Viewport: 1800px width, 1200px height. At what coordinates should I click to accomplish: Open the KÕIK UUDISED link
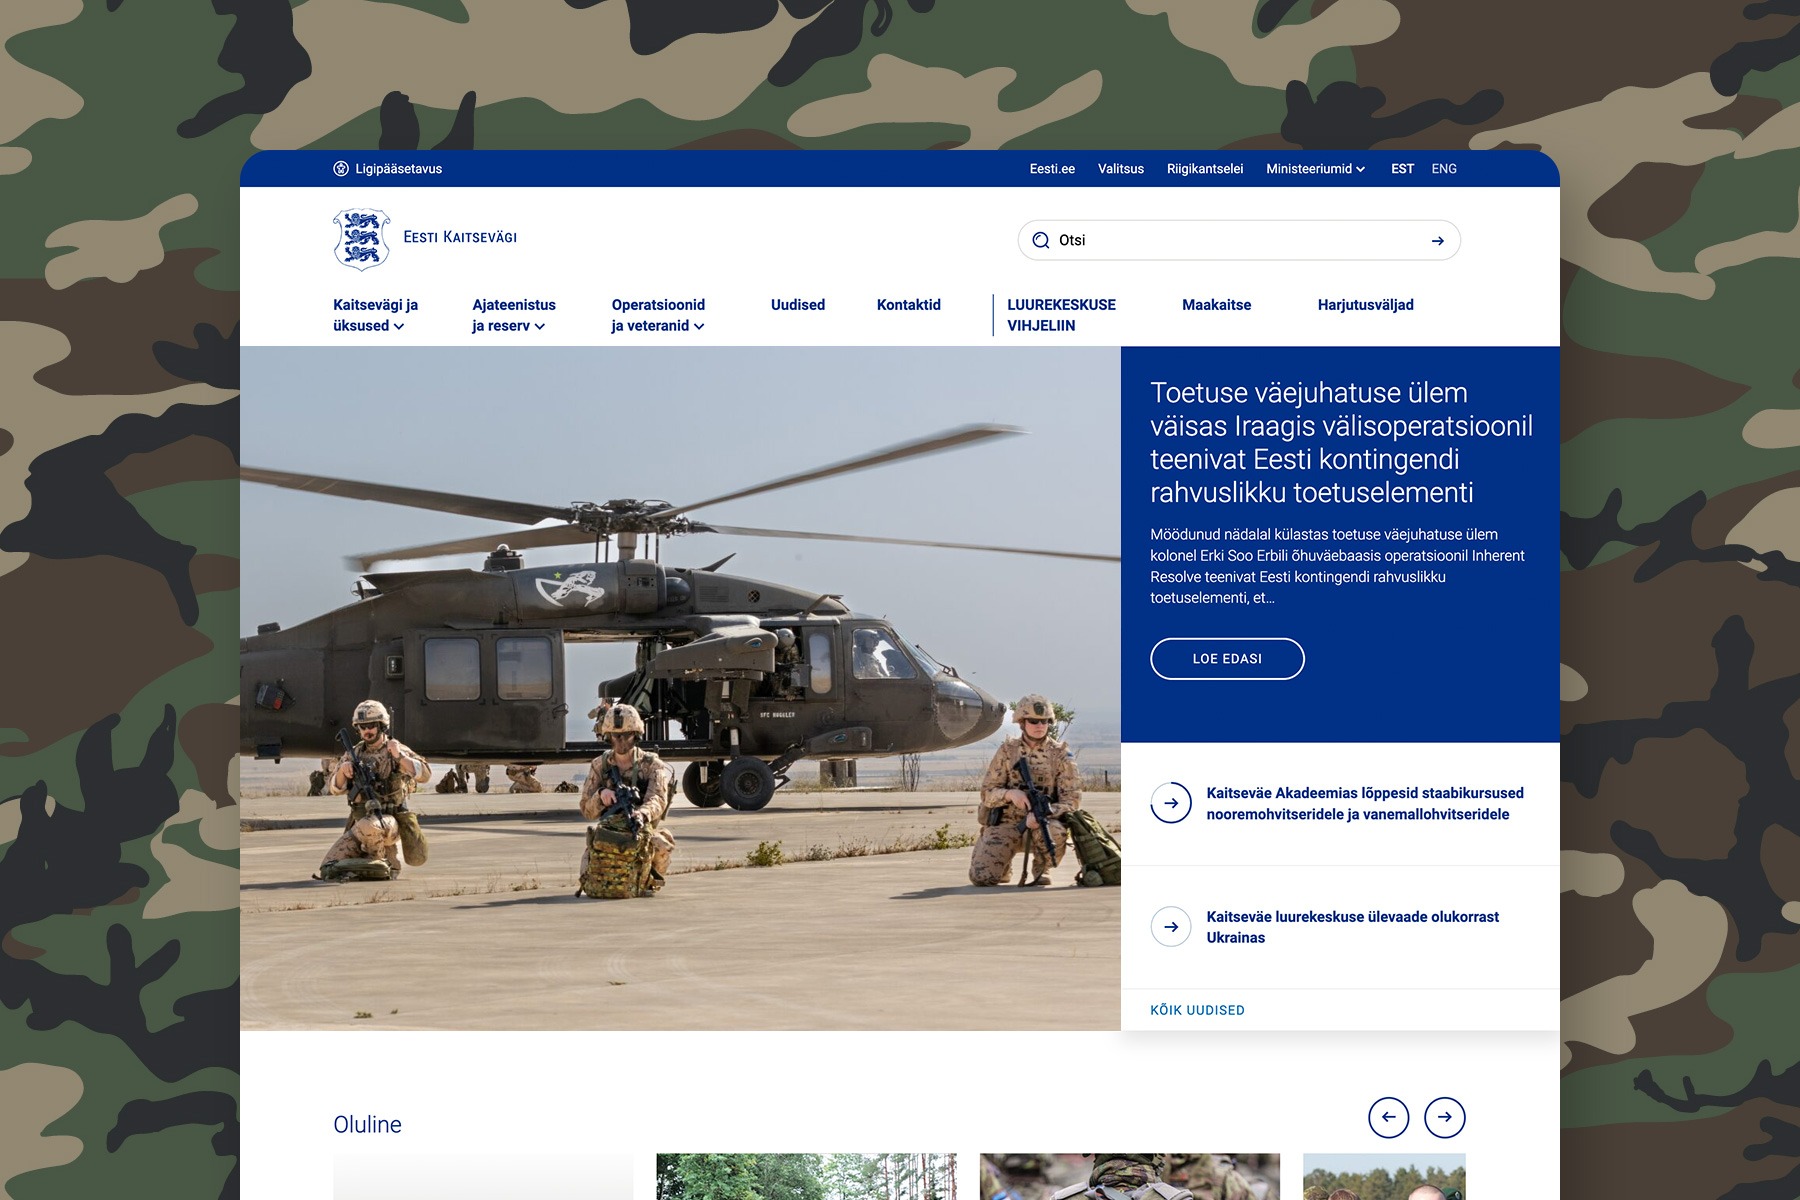tap(1197, 1010)
